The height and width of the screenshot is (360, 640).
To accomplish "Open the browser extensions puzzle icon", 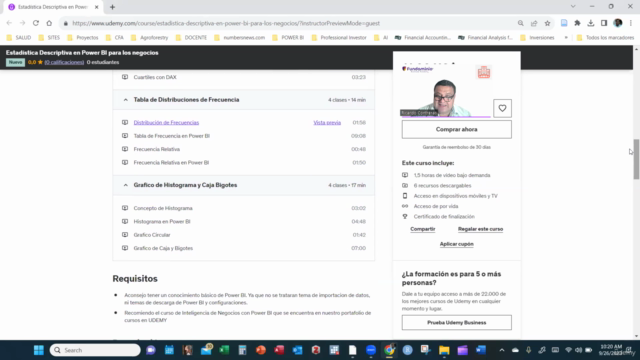I will coord(577,23).
